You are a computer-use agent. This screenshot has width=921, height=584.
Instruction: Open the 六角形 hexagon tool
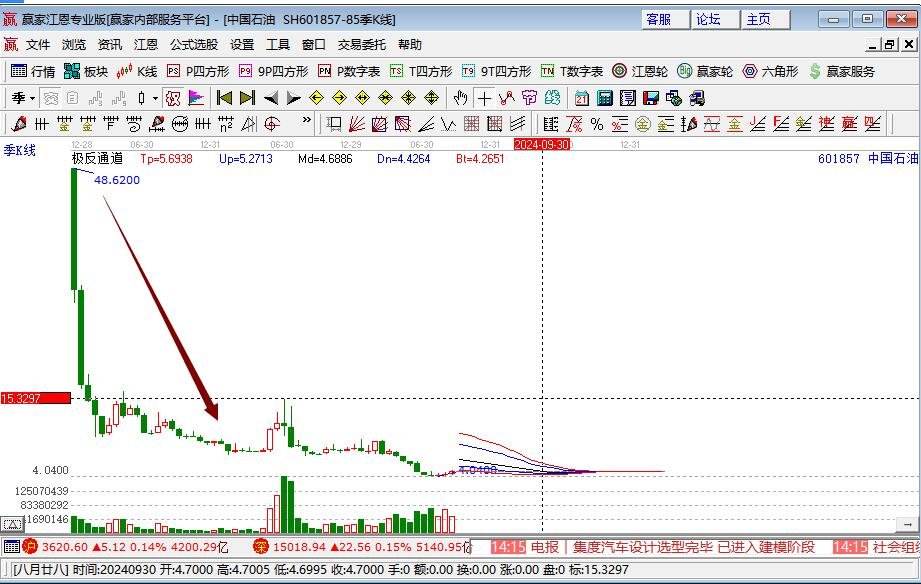(x=771, y=71)
